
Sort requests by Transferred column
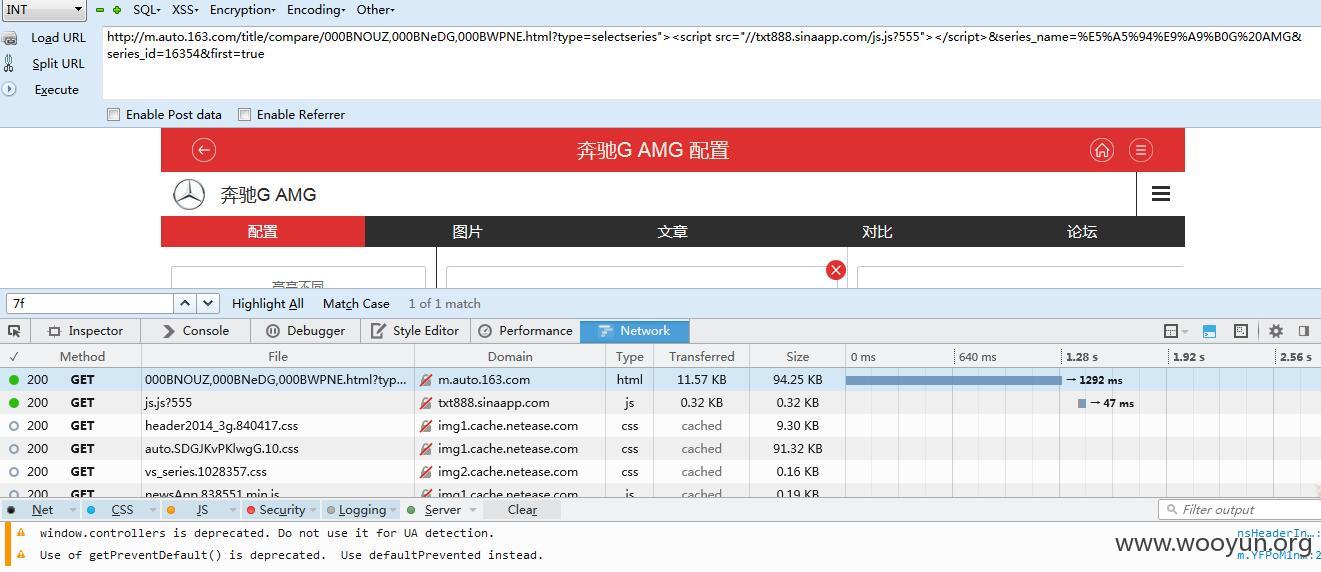click(x=701, y=357)
